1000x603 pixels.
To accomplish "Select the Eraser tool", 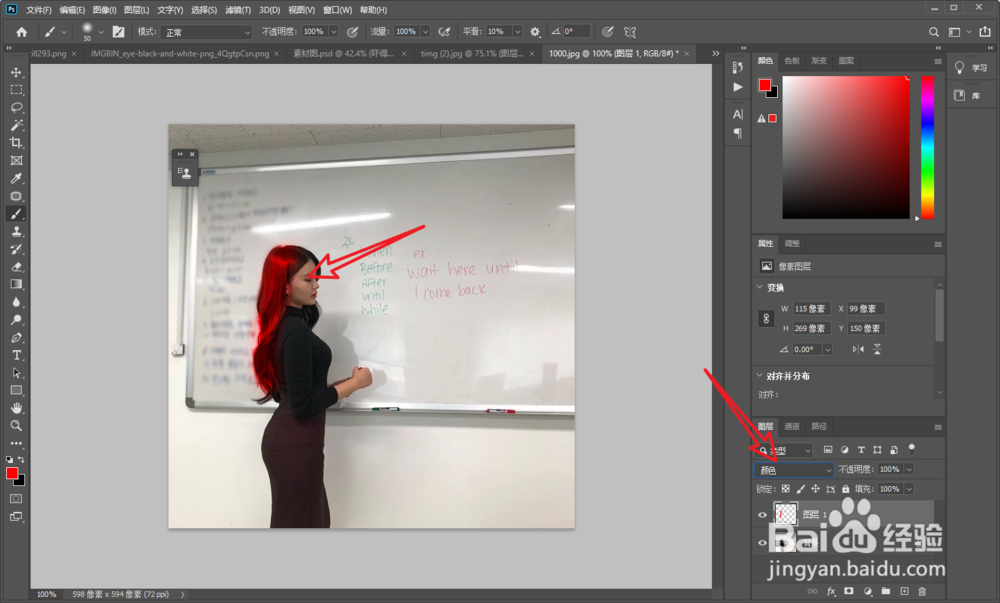I will (x=17, y=266).
